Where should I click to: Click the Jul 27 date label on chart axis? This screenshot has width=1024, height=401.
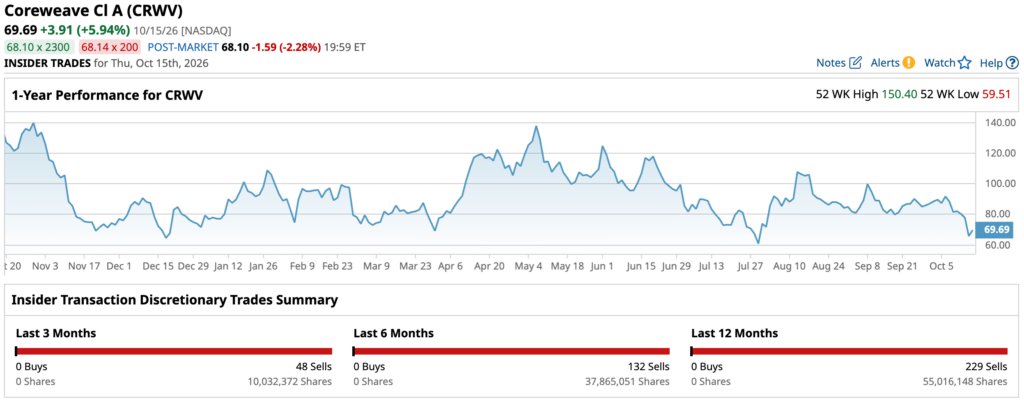point(750,266)
